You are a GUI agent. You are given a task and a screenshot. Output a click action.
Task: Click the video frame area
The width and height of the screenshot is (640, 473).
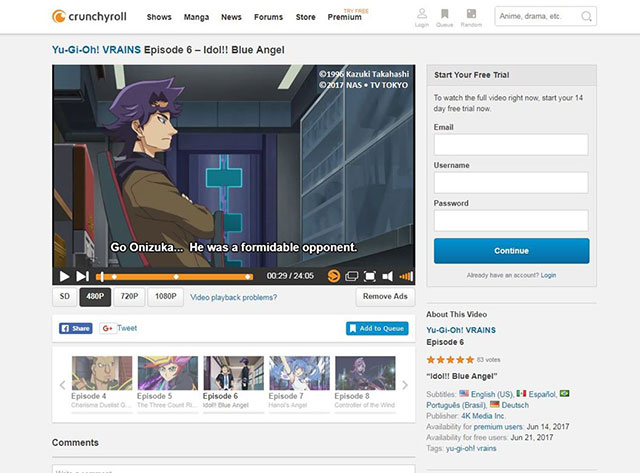(x=233, y=166)
